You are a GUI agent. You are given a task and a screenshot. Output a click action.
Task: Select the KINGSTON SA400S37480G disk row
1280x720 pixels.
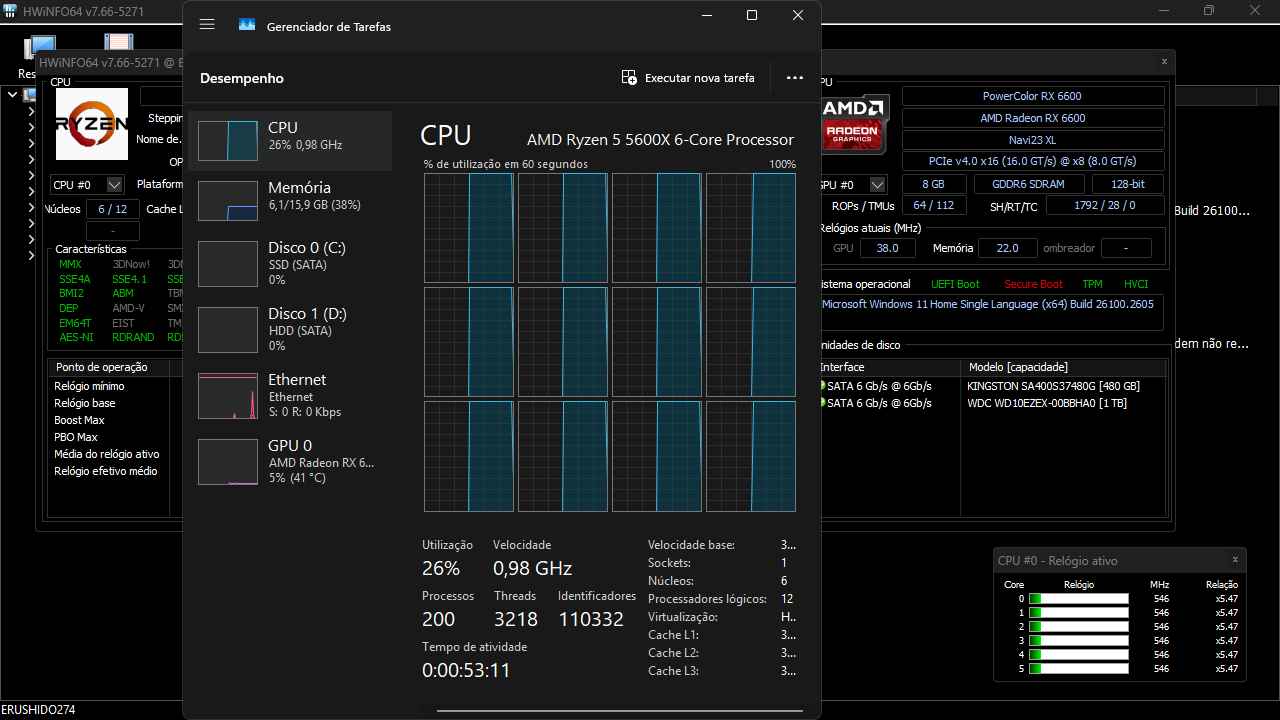[x=1053, y=386]
